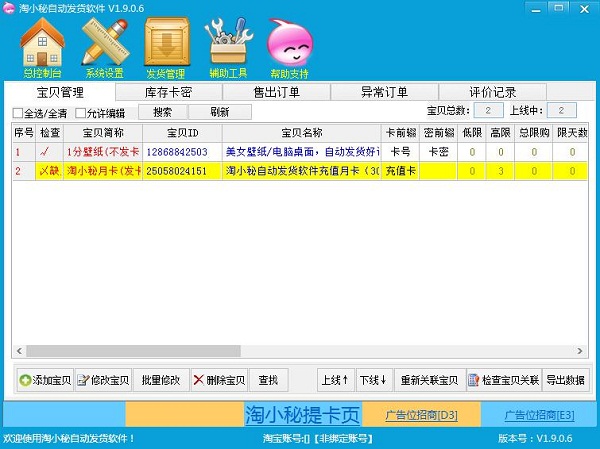Image resolution: width=600 pixels, height=449 pixels.
Task: Click 总限购 column header
Action: coord(534,133)
